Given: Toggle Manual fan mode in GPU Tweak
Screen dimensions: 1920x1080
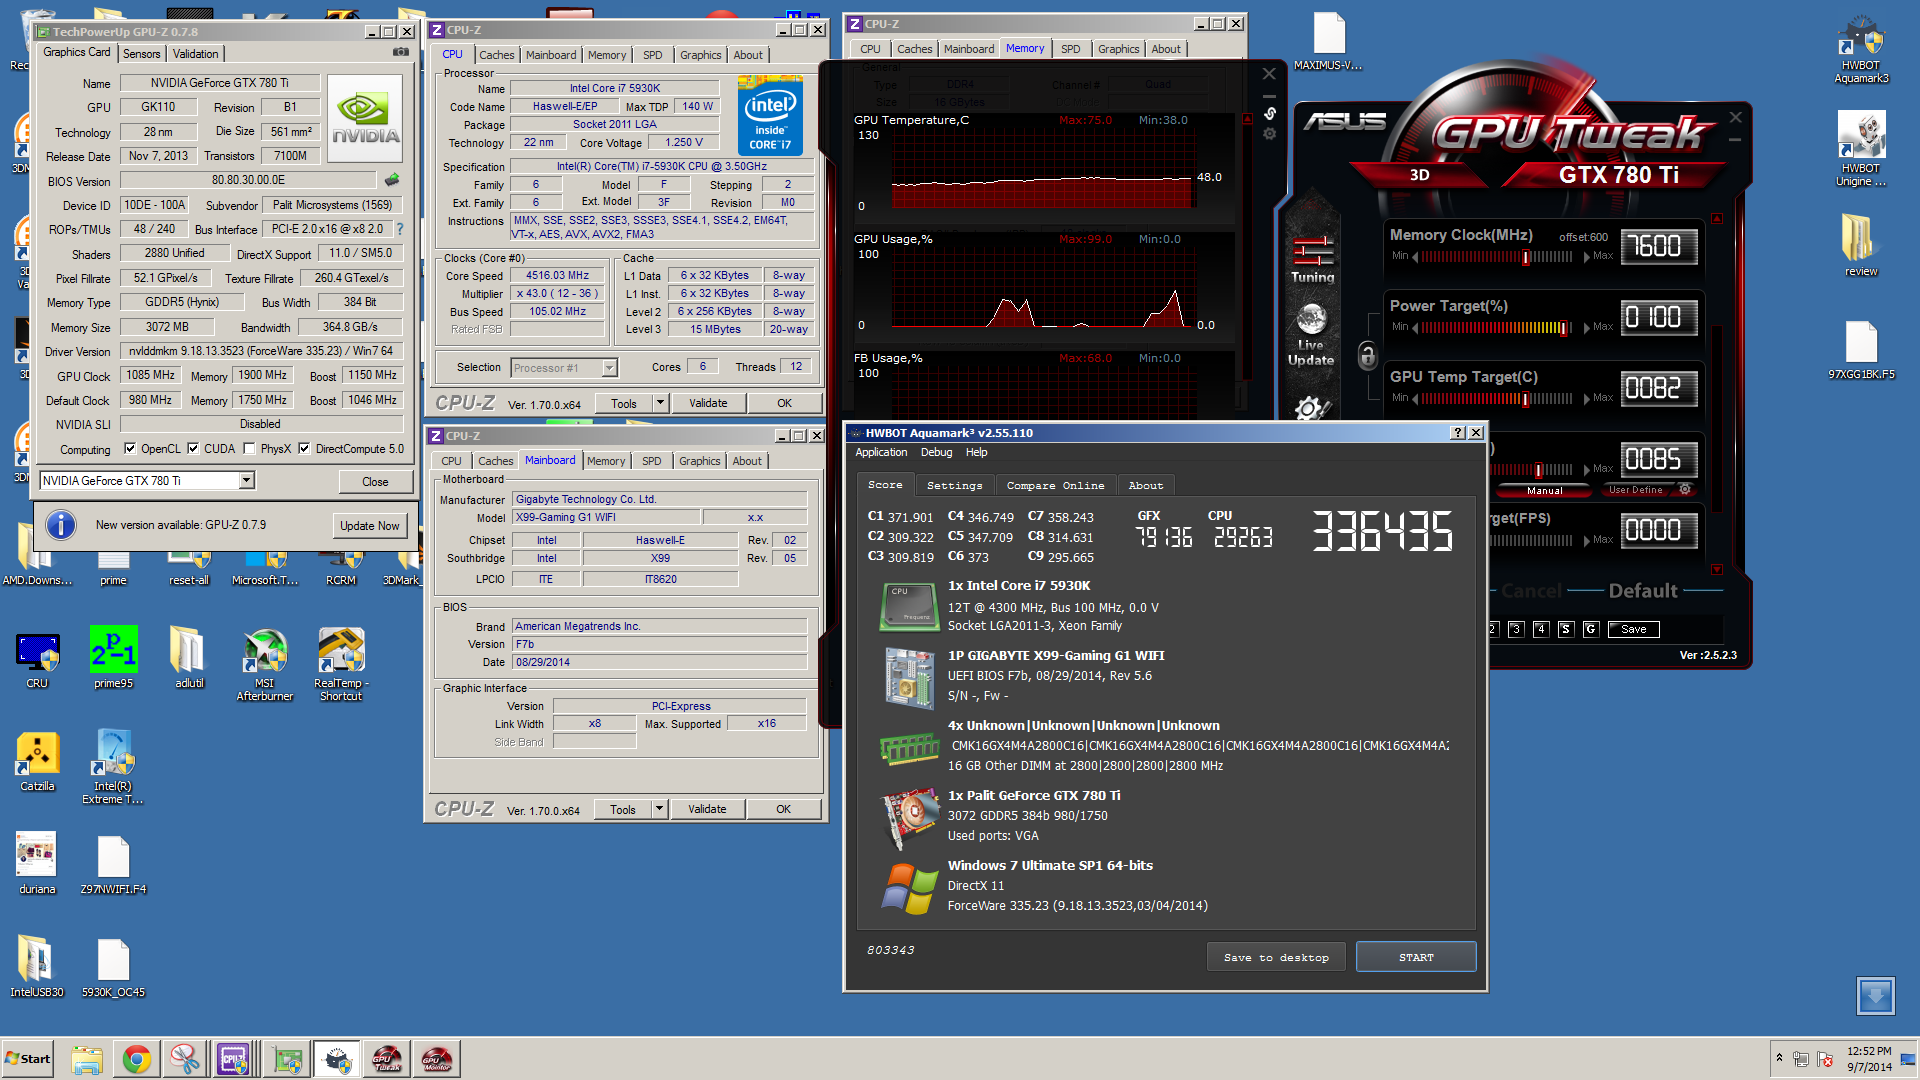Looking at the screenshot, I should click(1545, 491).
